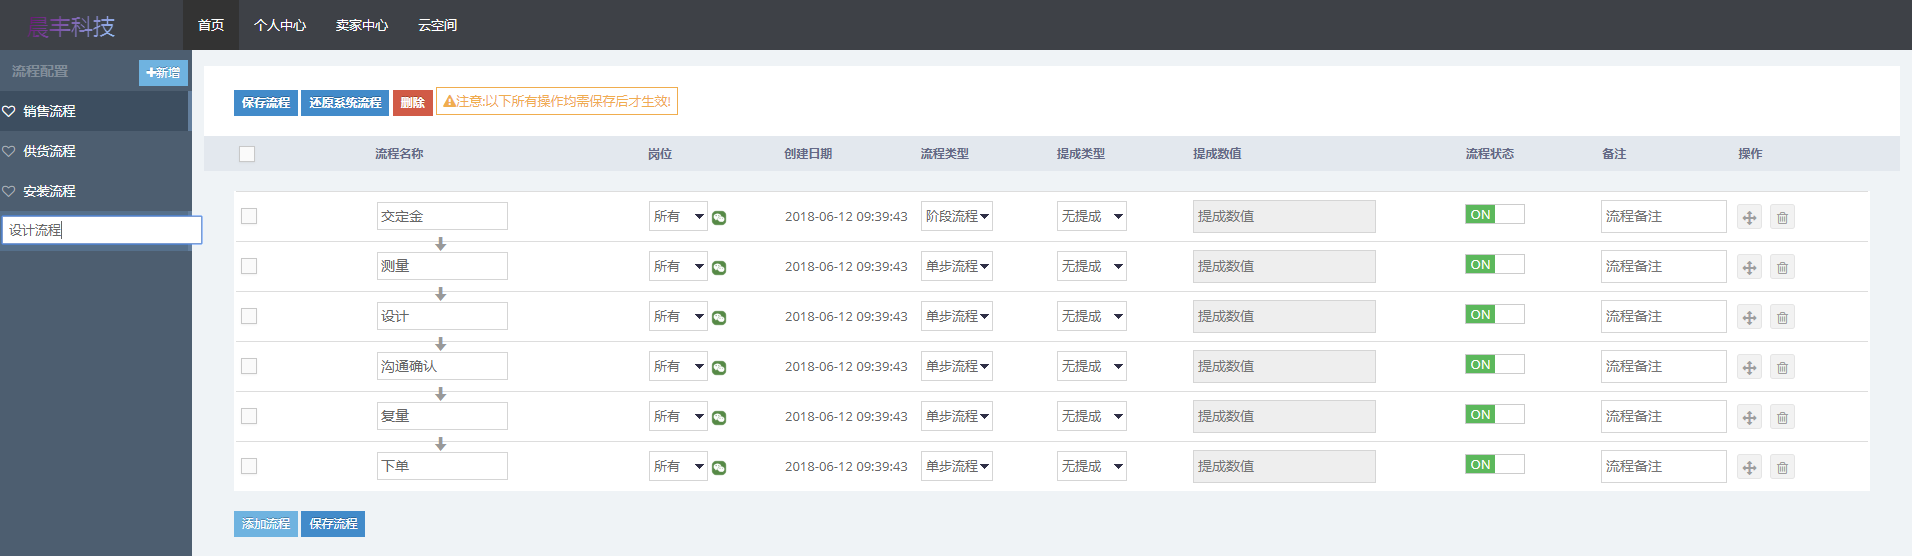Tick the select-all checkbox in table header

tap(247, 154)
